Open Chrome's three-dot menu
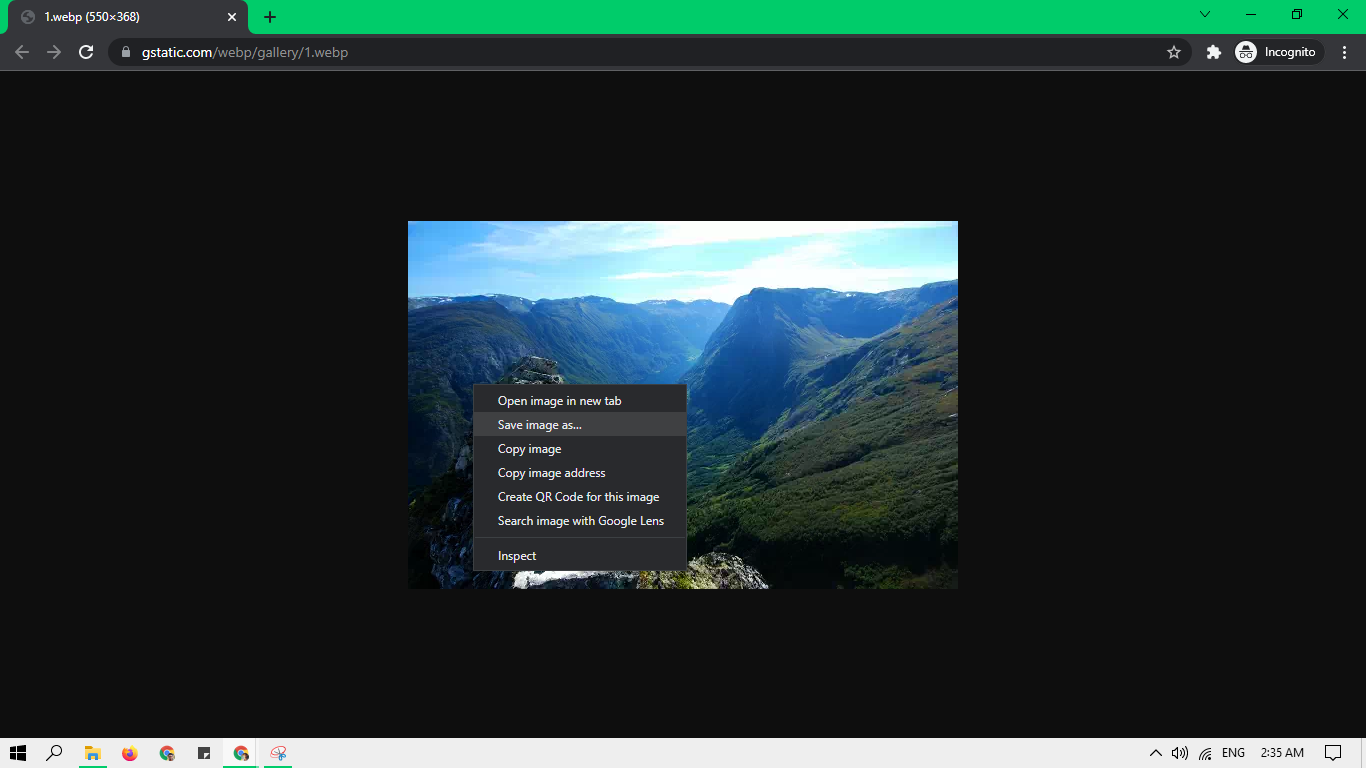The height and width of the screenshot is (768, 1366). (1345, 52)
